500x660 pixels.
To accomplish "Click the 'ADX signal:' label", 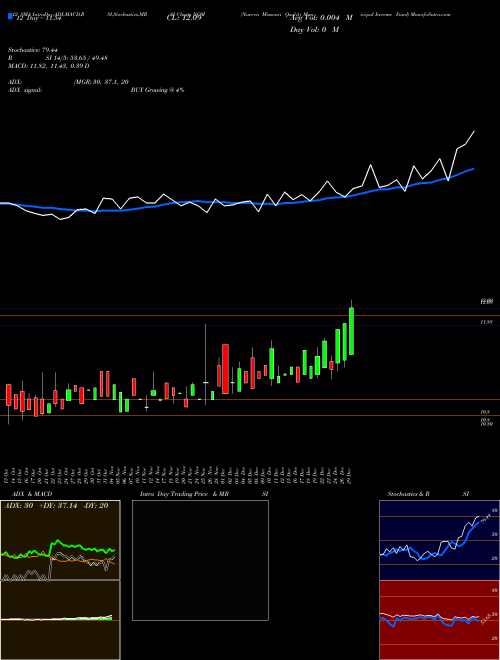I will (x=24, y=90).
